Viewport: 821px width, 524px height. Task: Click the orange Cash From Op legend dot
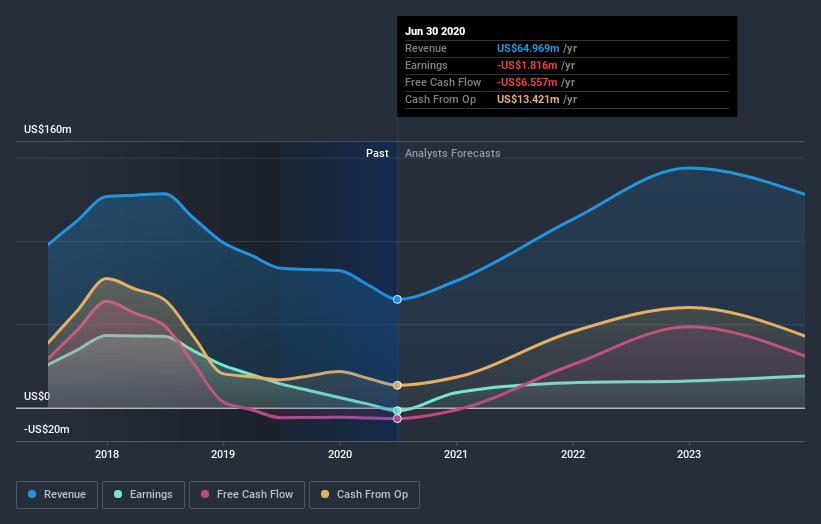325,494
